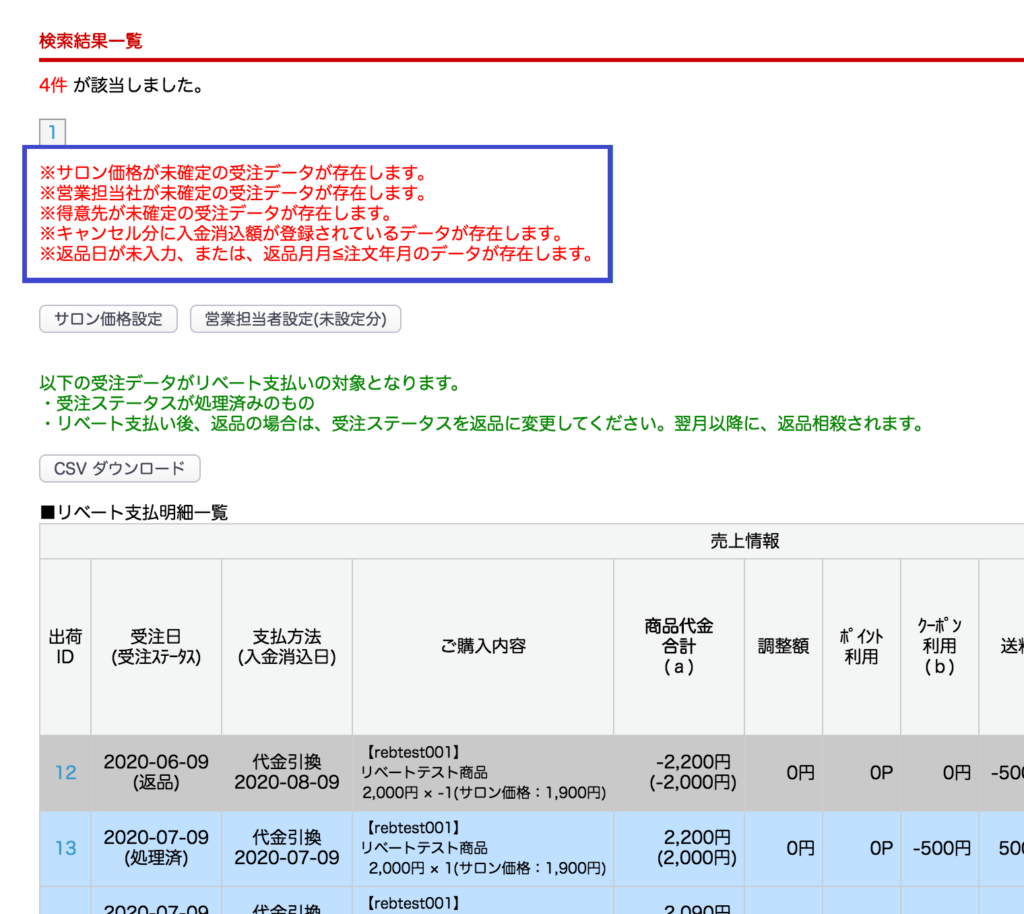
Task: Click the 受注日 (受注ステータス) column header
Action: (x=156, y=646)
